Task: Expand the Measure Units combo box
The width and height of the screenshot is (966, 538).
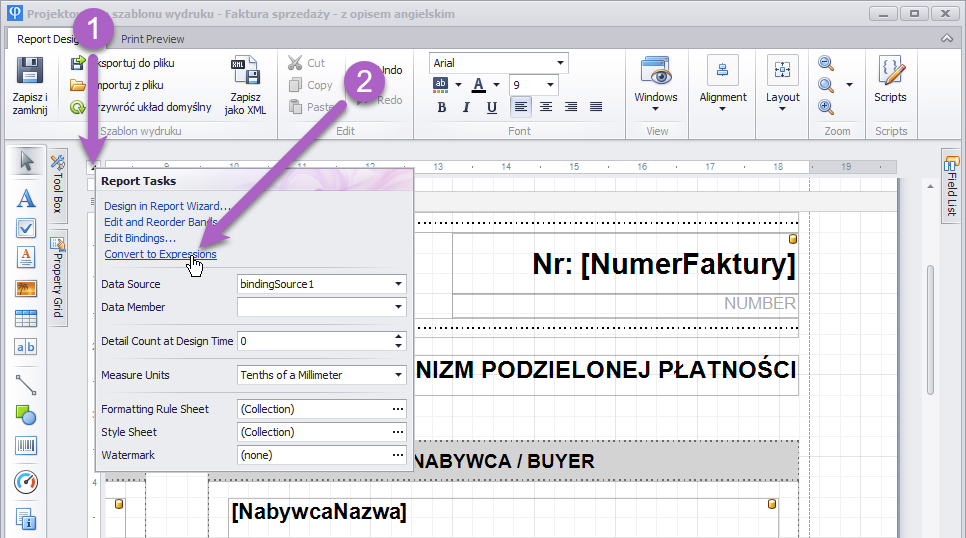Action: click(x=399, y=375)
